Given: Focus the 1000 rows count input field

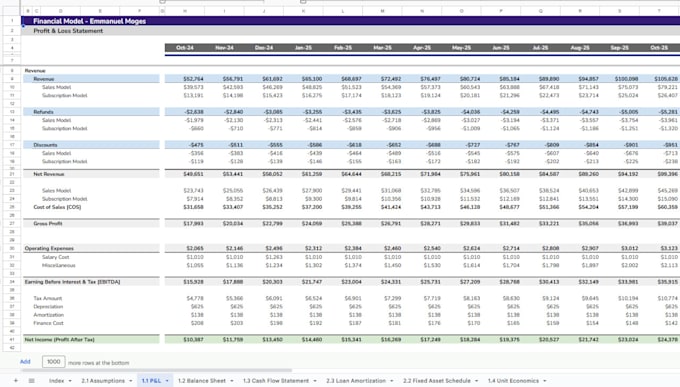Looking at the screenshot, I should [53, 361].
